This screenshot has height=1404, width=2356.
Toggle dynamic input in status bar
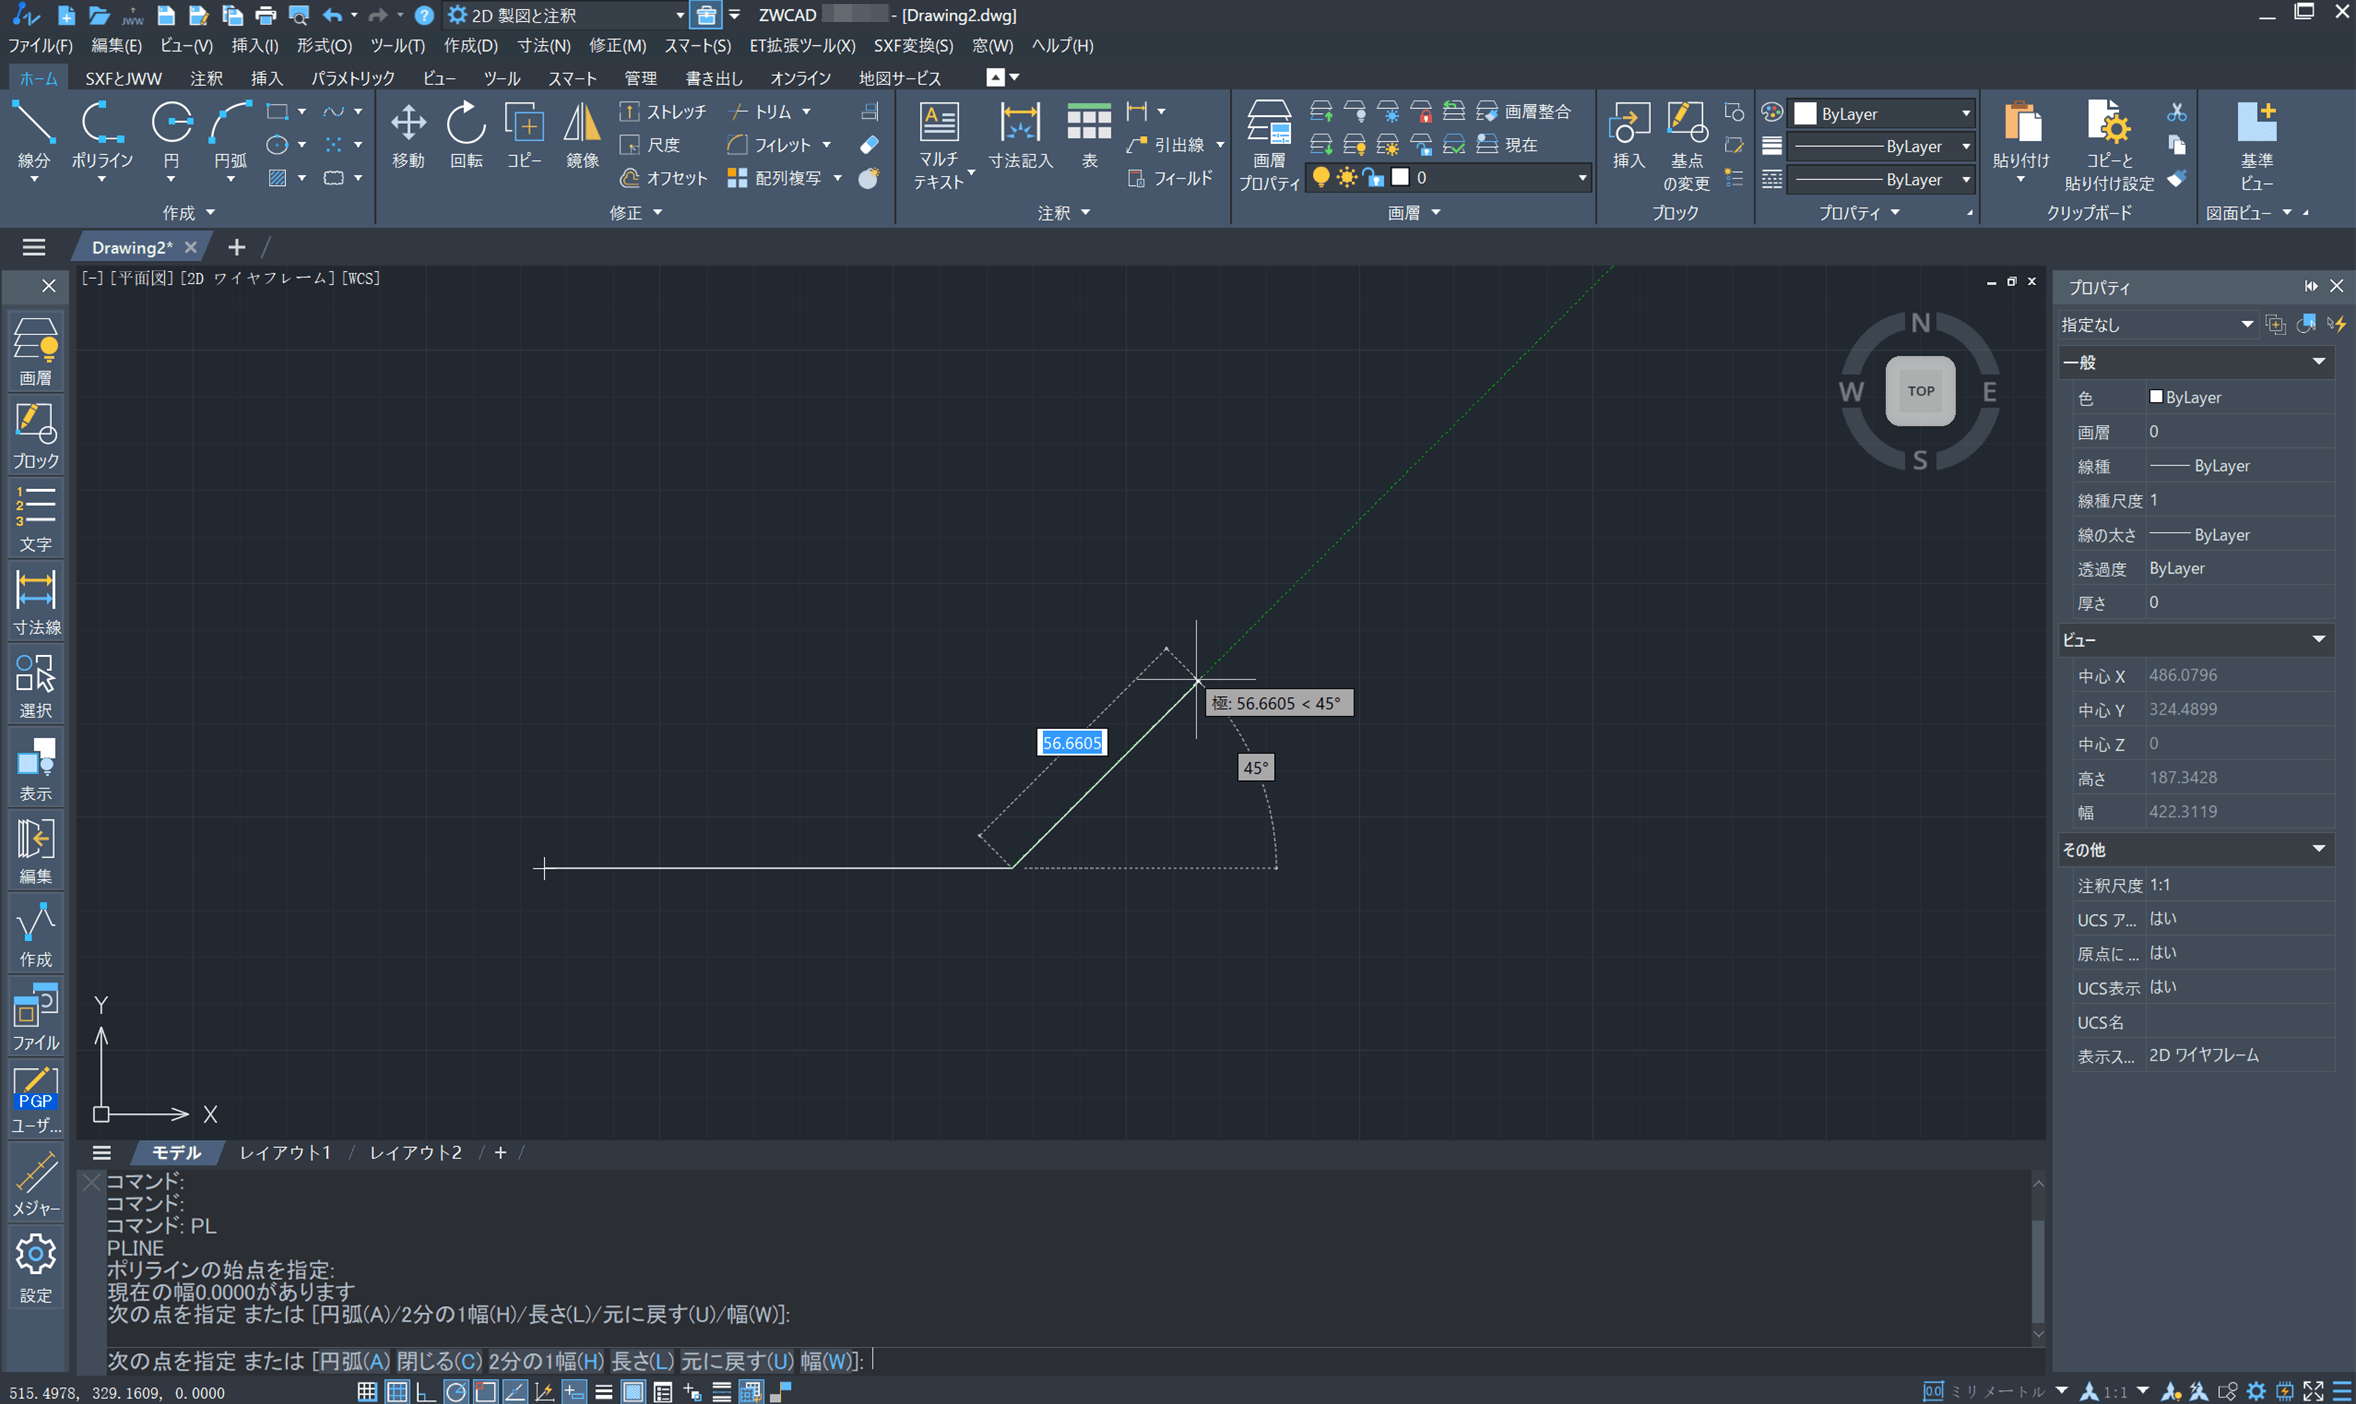(x=574, y=1391)
